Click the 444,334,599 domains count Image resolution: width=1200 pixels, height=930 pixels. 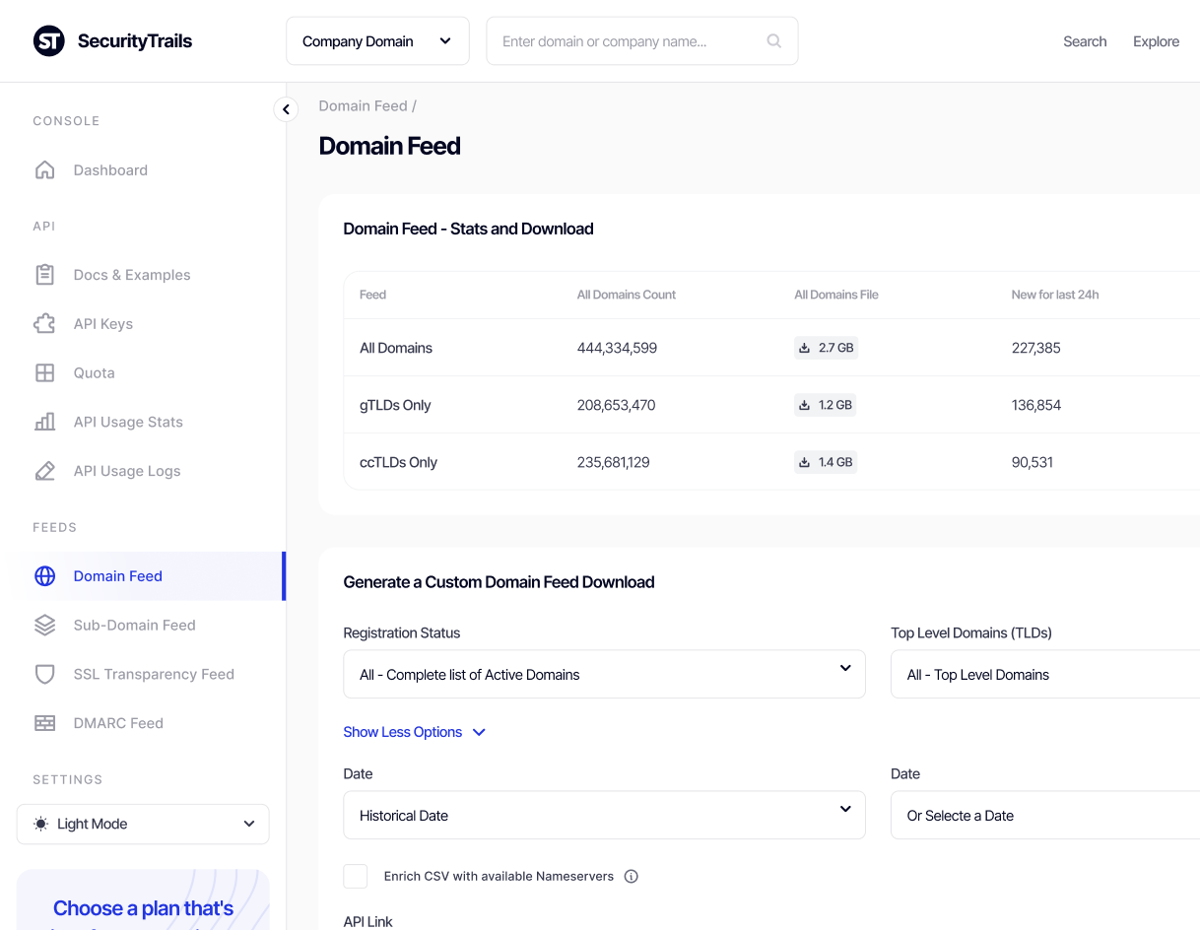(617, 348)
